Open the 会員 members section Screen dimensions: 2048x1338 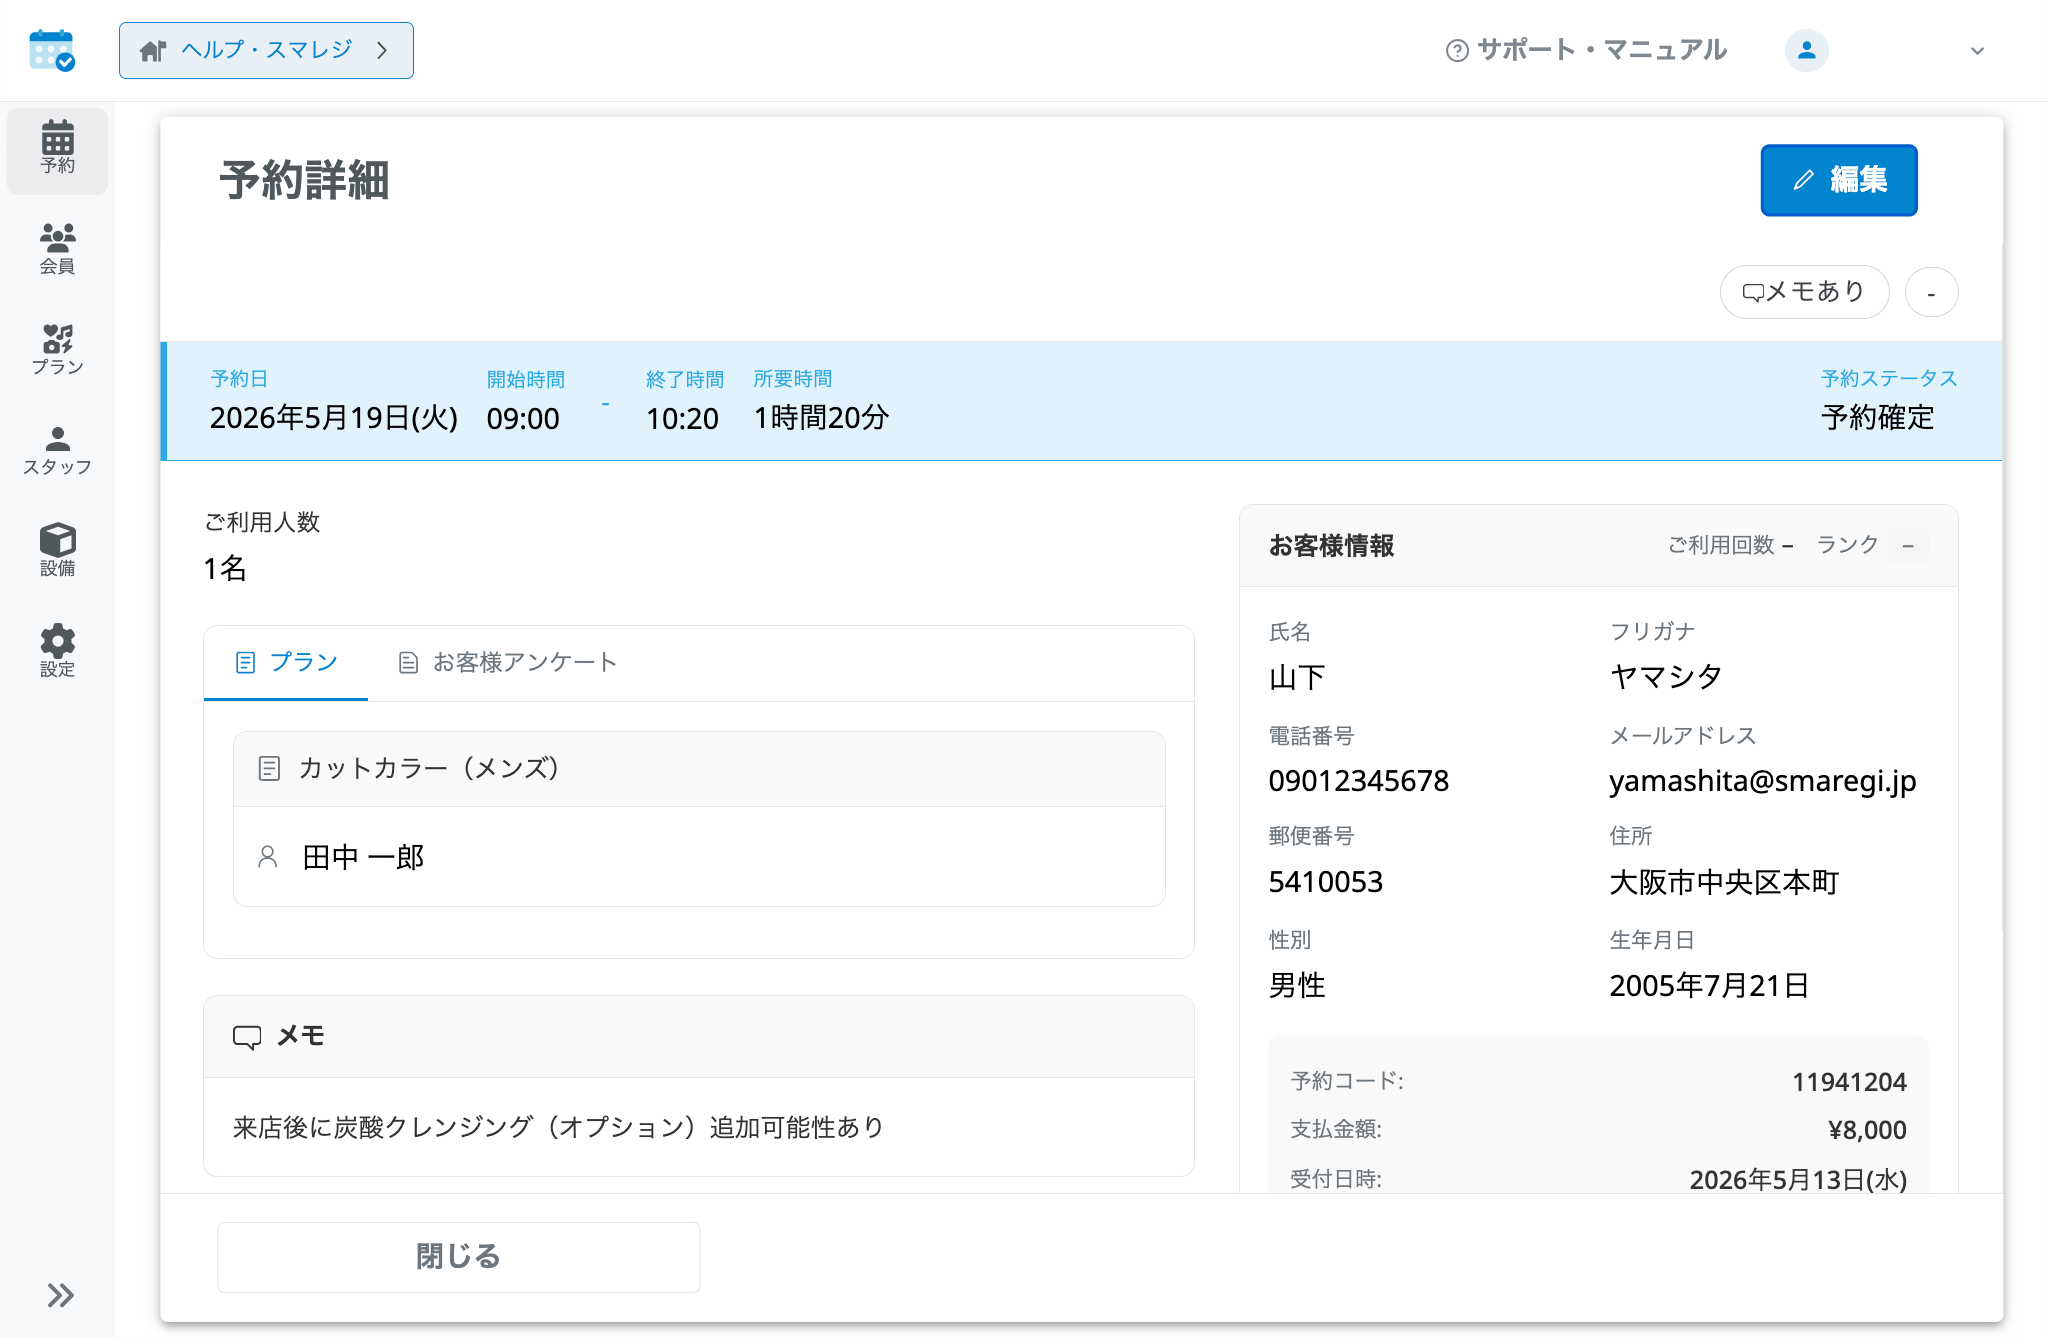click(x=57, y=249)
